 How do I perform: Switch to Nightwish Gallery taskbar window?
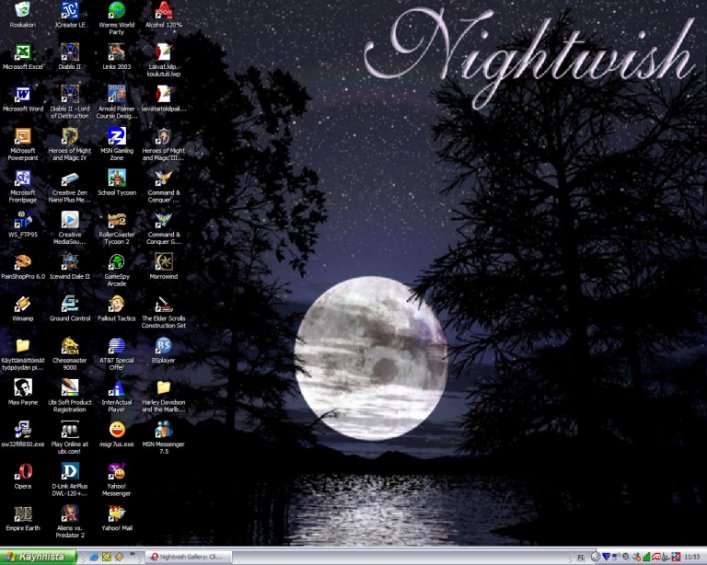(x=189, y=557)
